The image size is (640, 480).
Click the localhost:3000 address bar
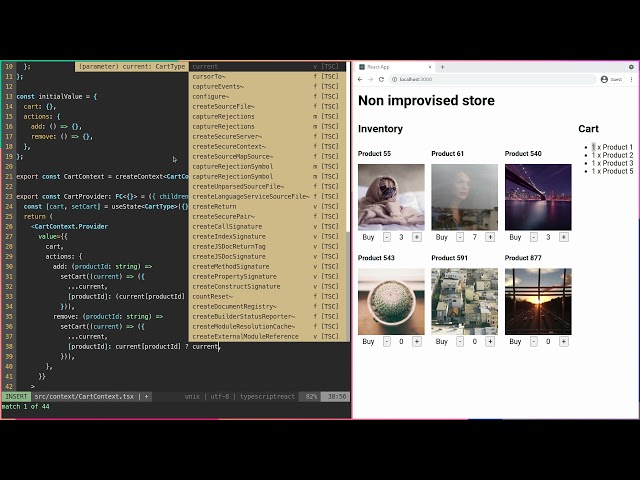(x=492, y=79)
